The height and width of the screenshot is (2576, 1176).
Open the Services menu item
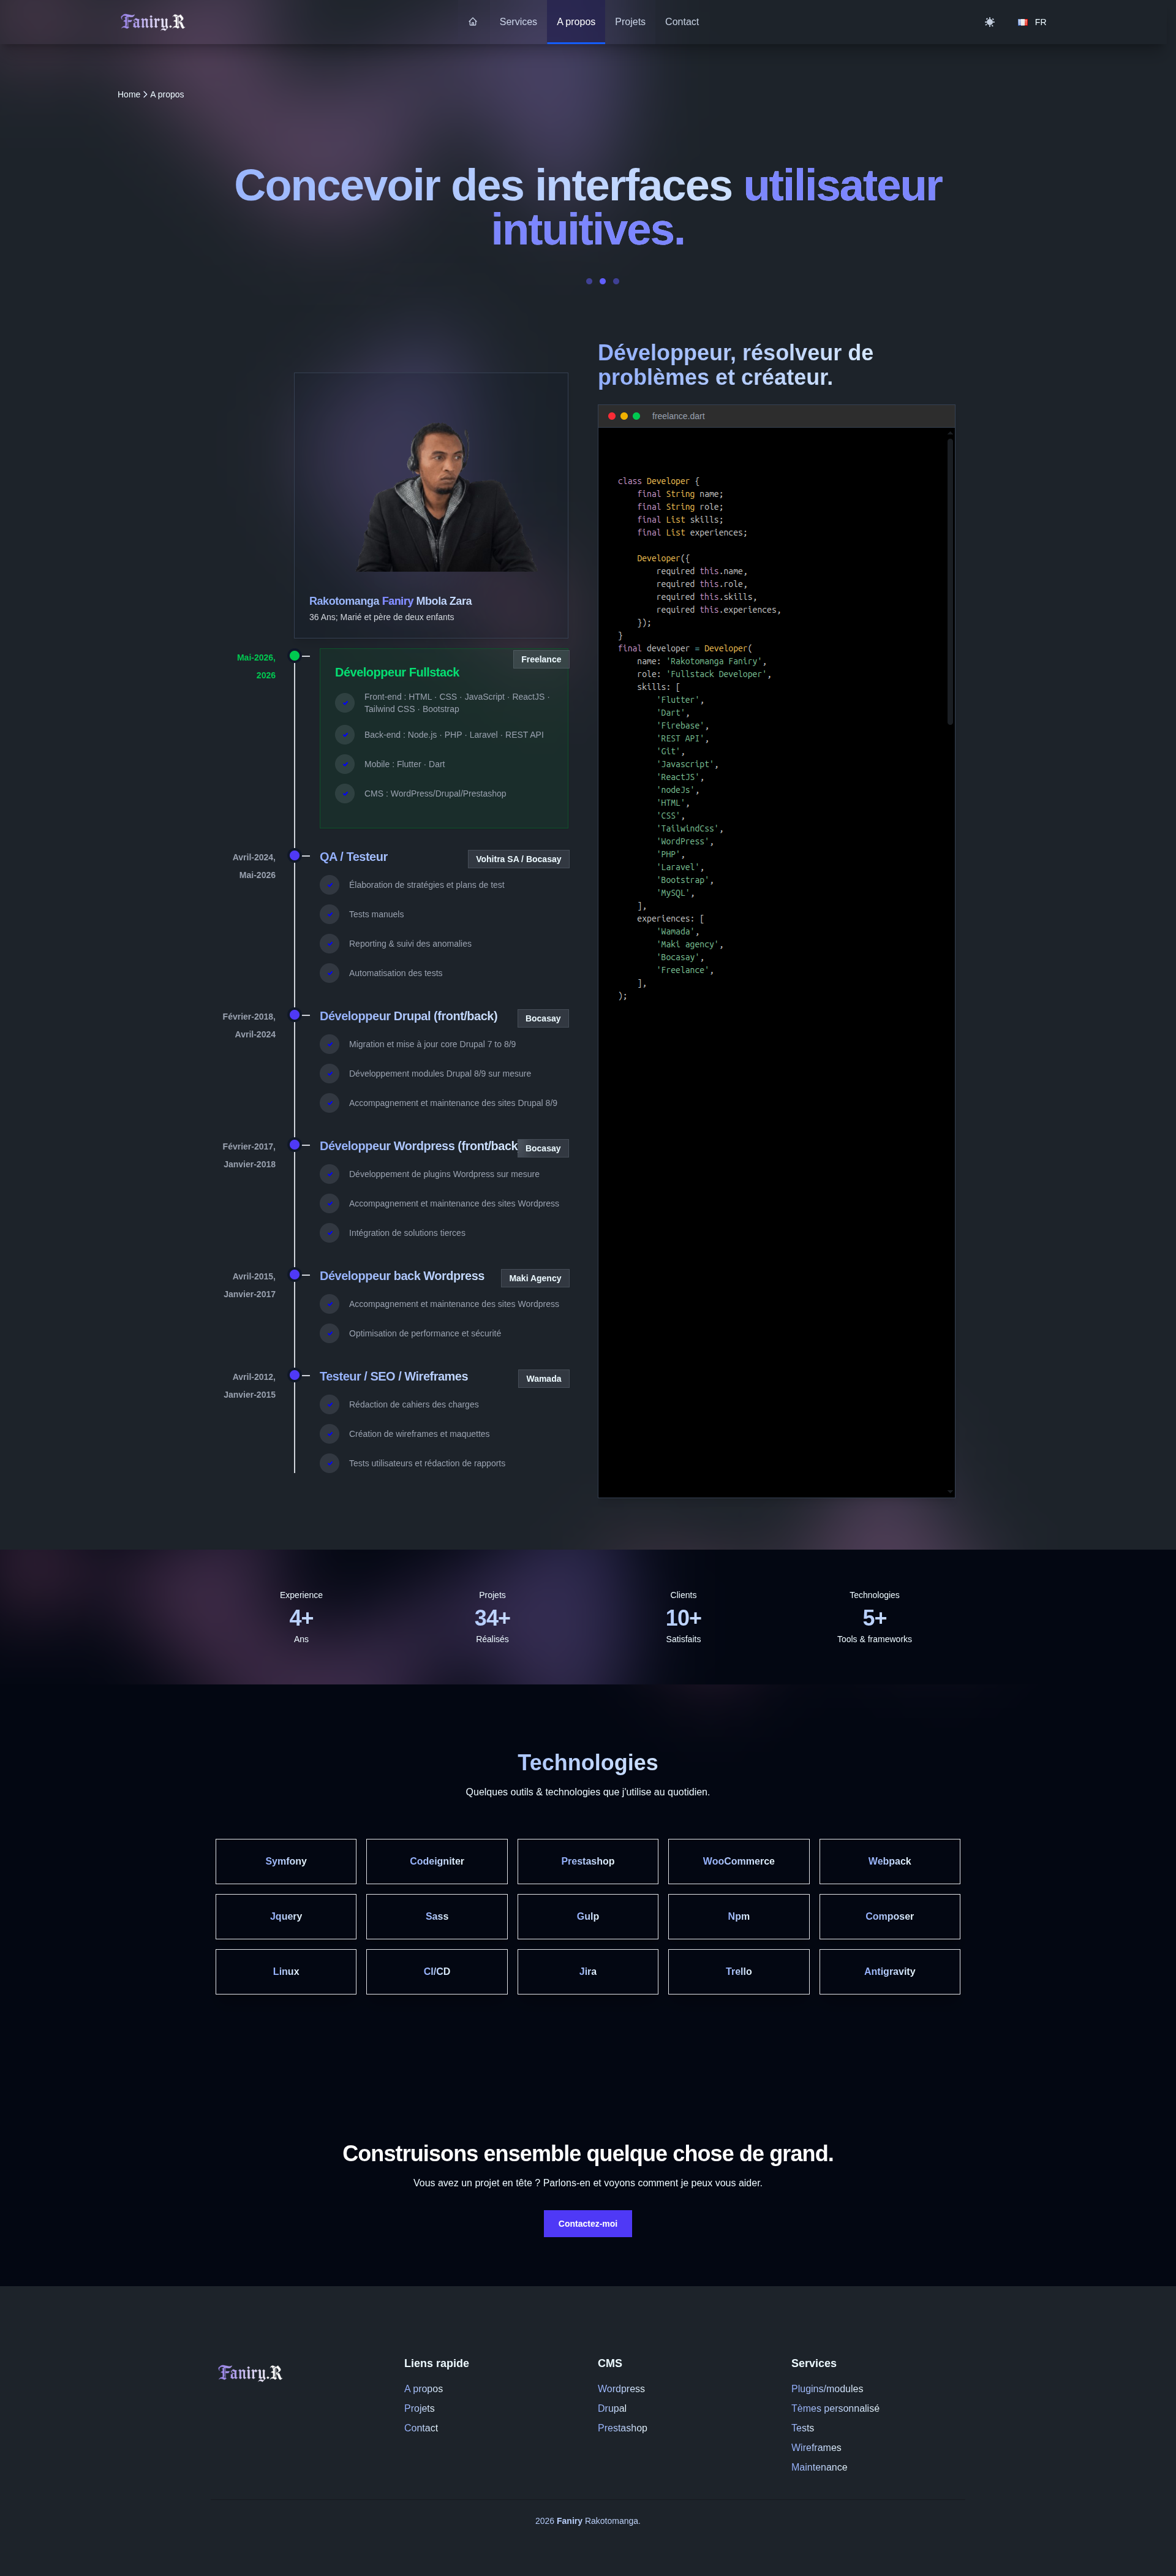pyautogui.click(x=518, y=22)
